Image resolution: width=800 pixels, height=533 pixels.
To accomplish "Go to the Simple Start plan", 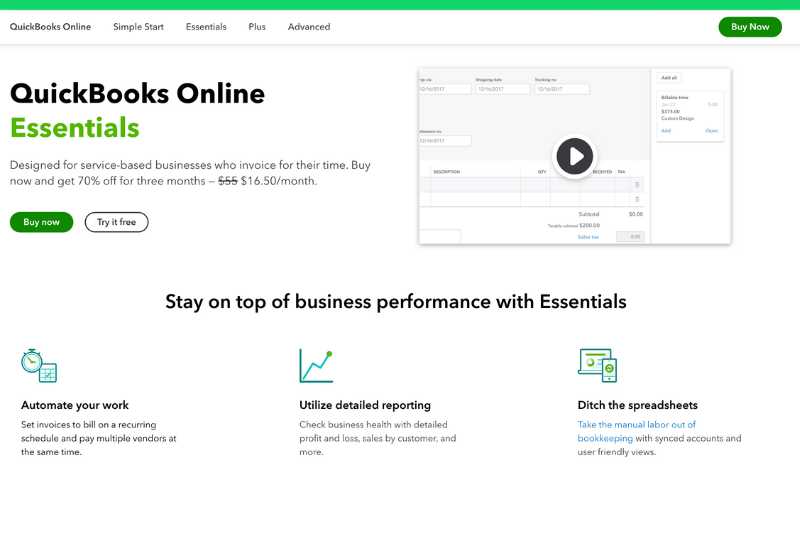I will pyautogui.click(x=138, y=27).
